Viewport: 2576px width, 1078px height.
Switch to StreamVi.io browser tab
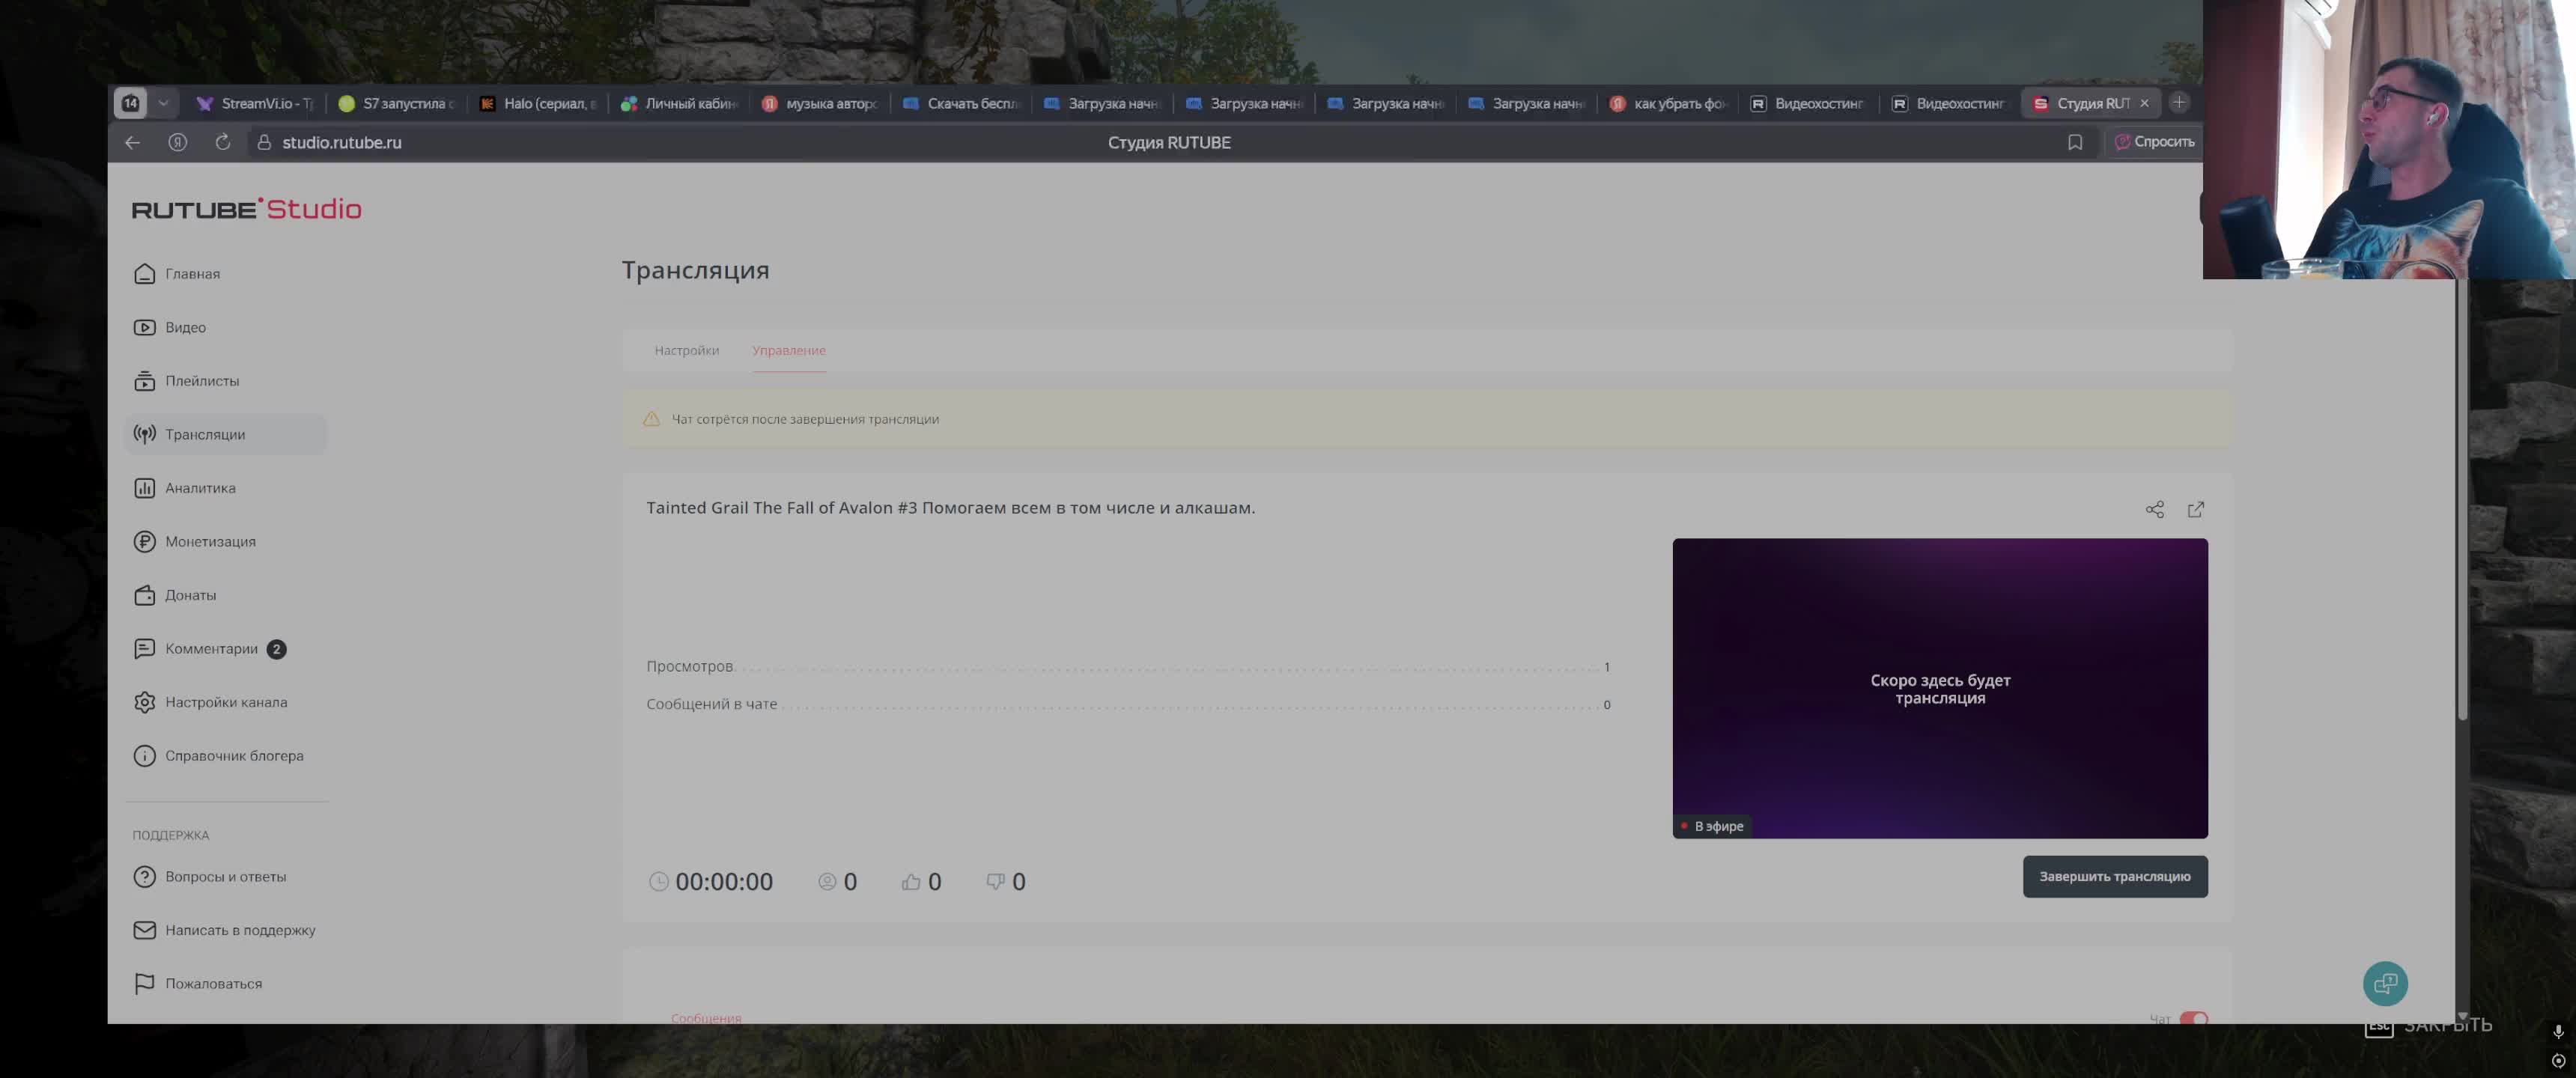[256, 103]
